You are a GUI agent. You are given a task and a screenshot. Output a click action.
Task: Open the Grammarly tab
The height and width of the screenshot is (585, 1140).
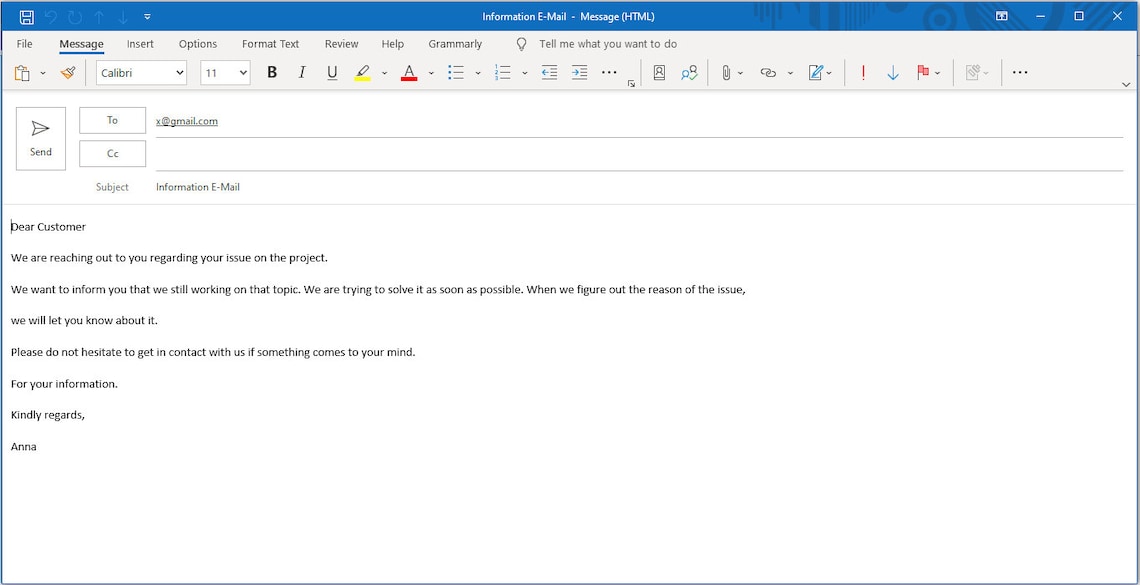[455, 44]
